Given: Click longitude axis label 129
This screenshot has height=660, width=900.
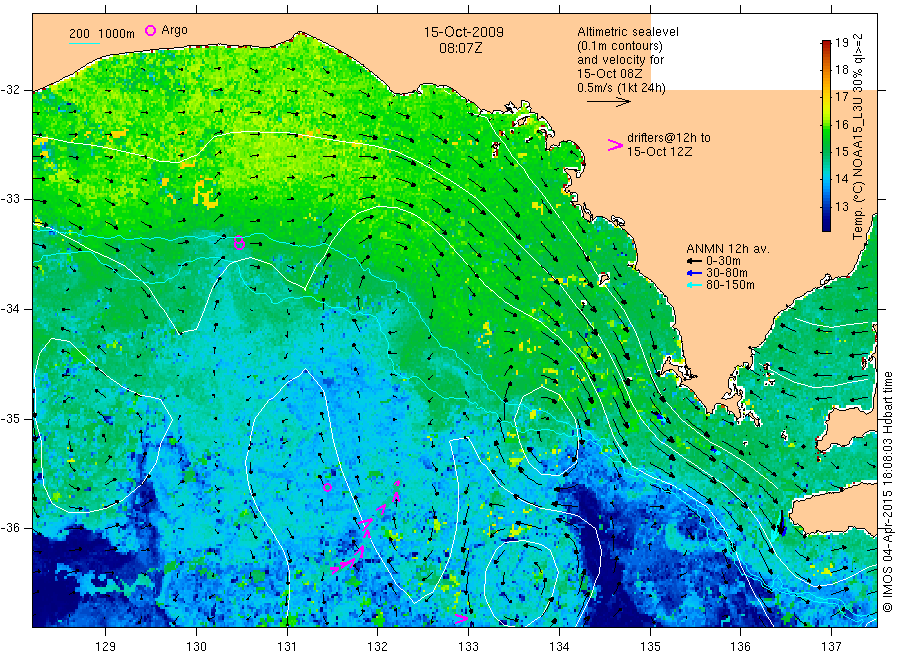Looking at the screenshot, I should [x=106, y=647].
